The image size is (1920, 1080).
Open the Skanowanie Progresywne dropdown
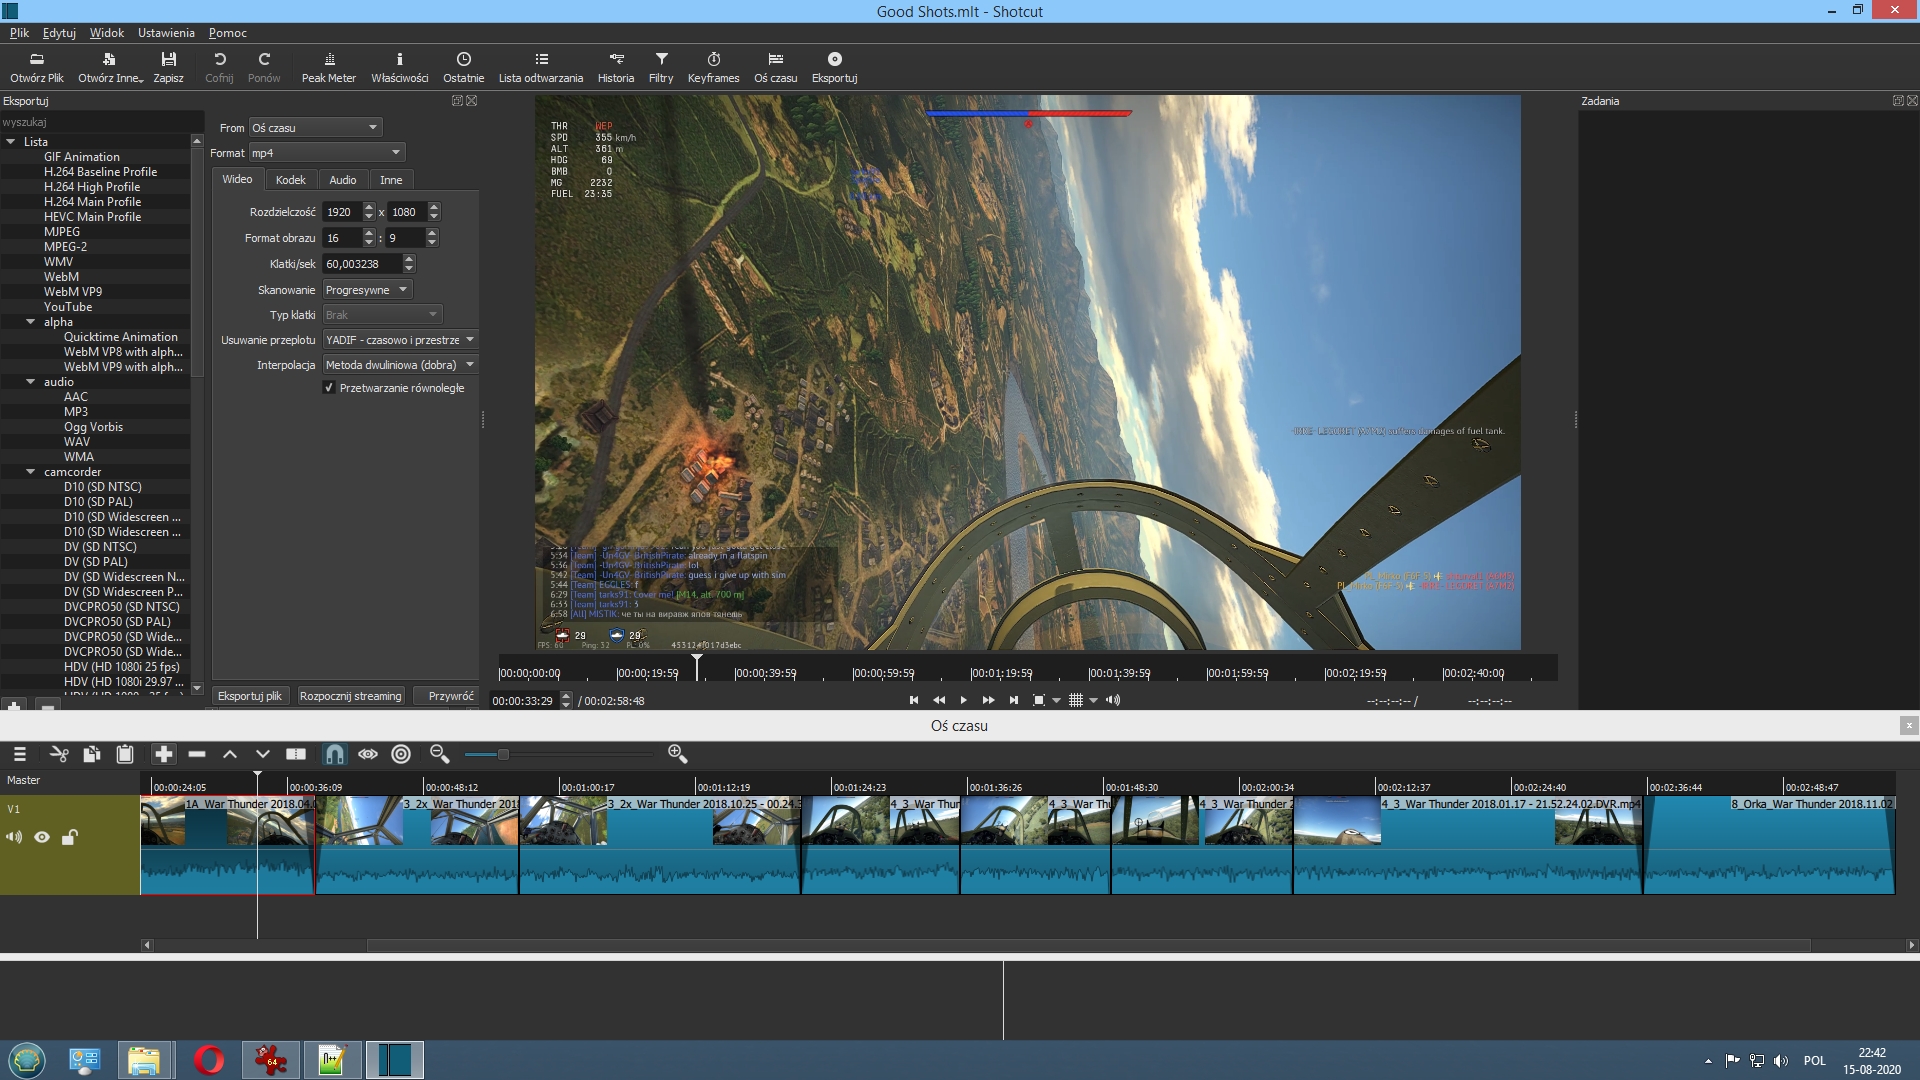[x=367, y=290]
